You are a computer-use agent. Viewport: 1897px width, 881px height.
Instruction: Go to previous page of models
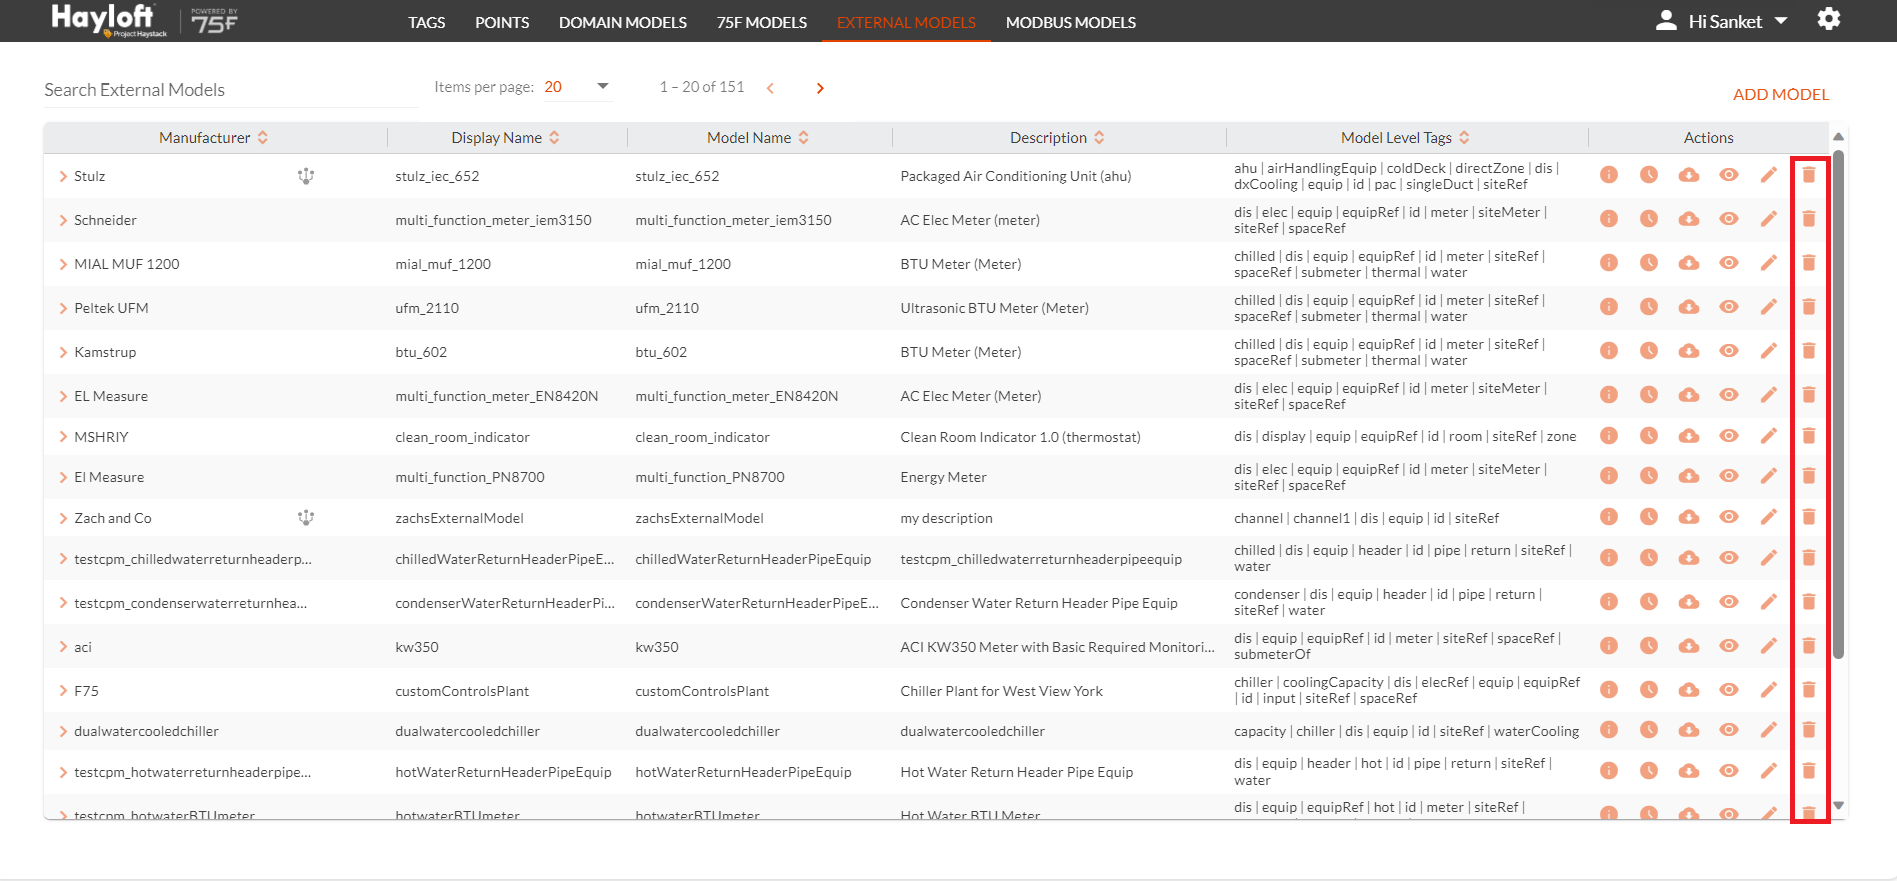pos(770,88)
